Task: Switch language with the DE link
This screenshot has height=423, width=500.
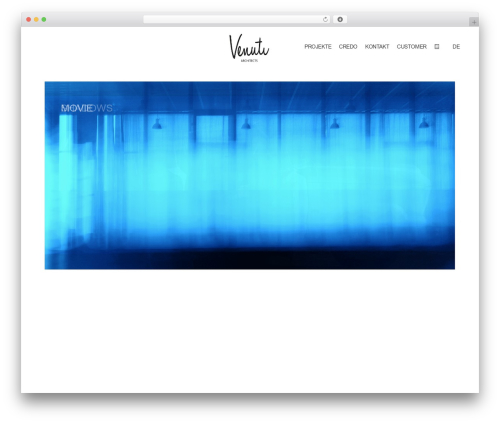Action: pyautogui.click(x=456, y=47)
